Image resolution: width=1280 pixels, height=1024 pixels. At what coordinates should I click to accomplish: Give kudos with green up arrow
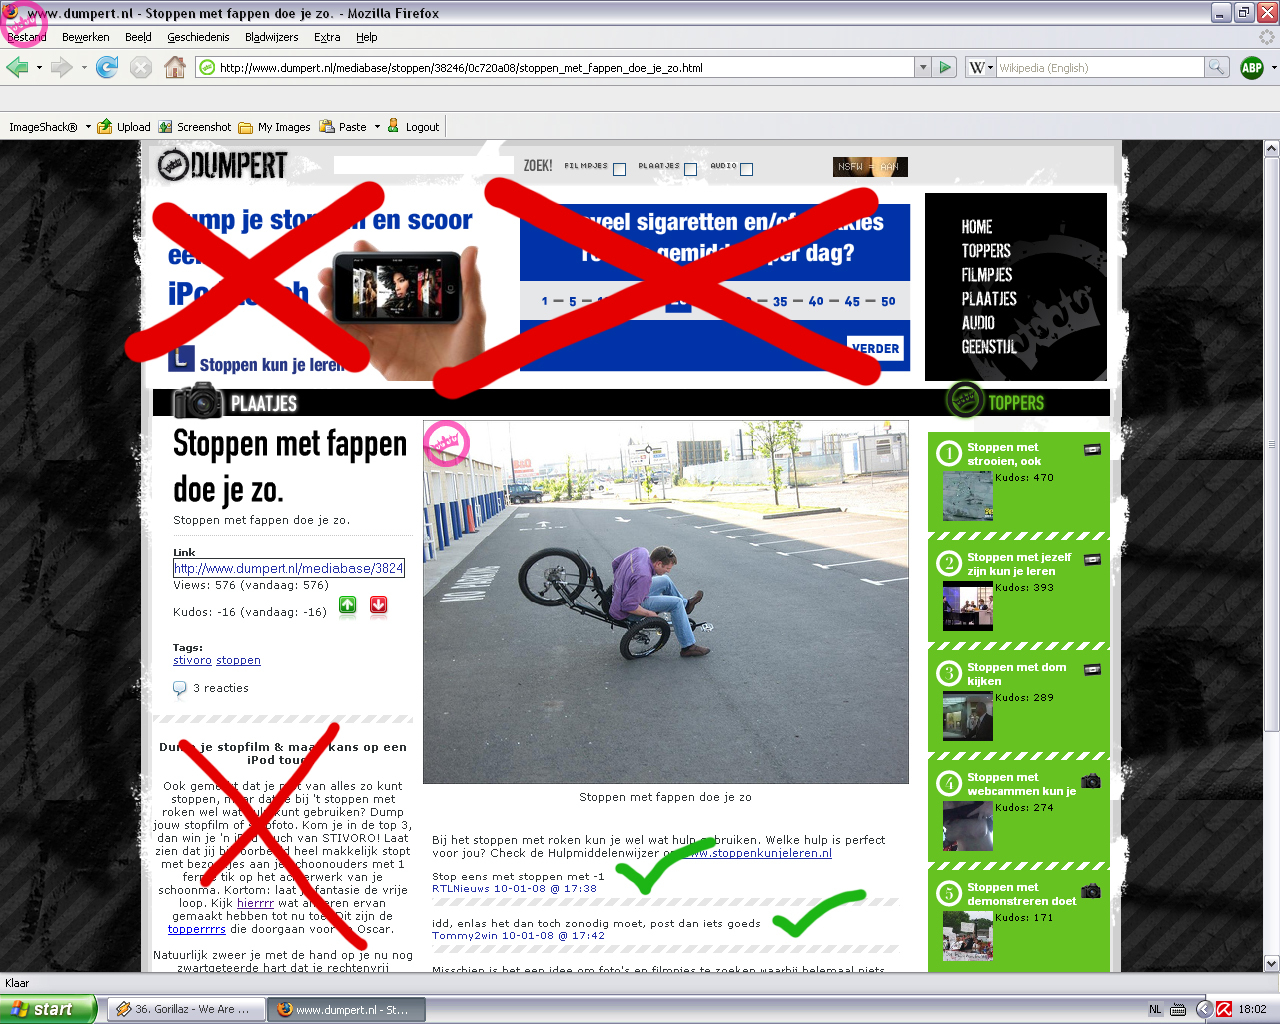point(347,605)
